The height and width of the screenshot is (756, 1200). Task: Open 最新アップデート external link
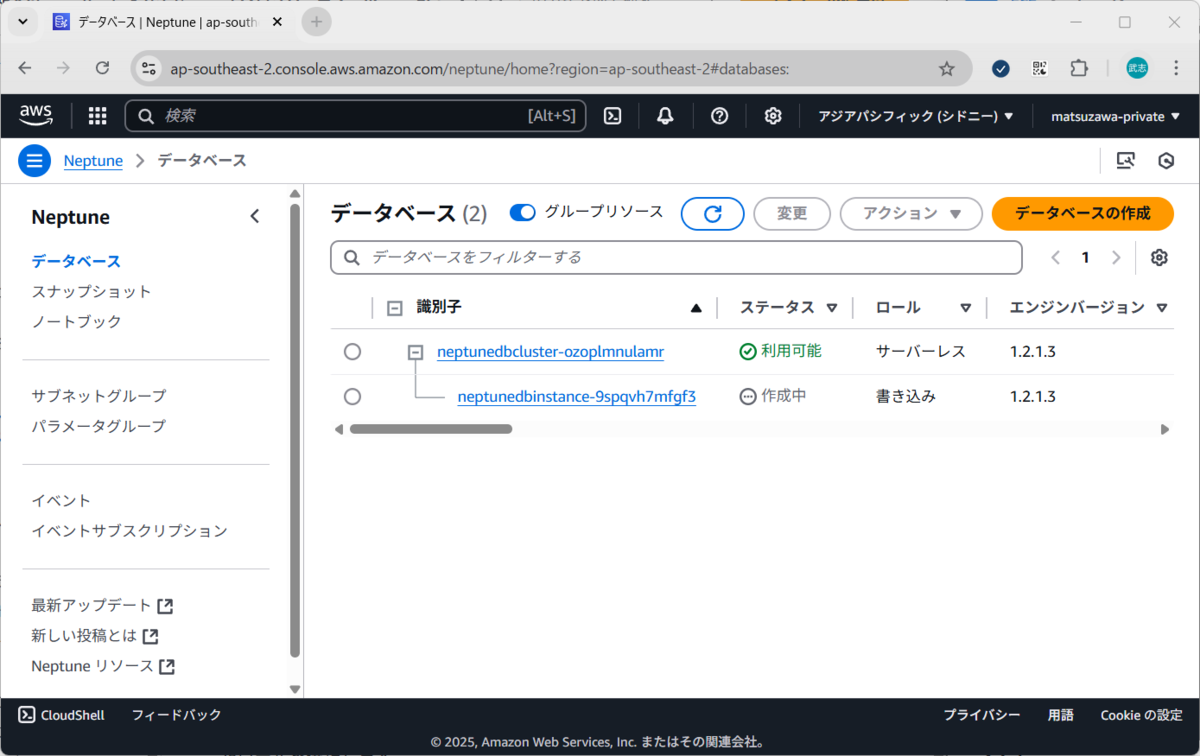tap(102, 606)
